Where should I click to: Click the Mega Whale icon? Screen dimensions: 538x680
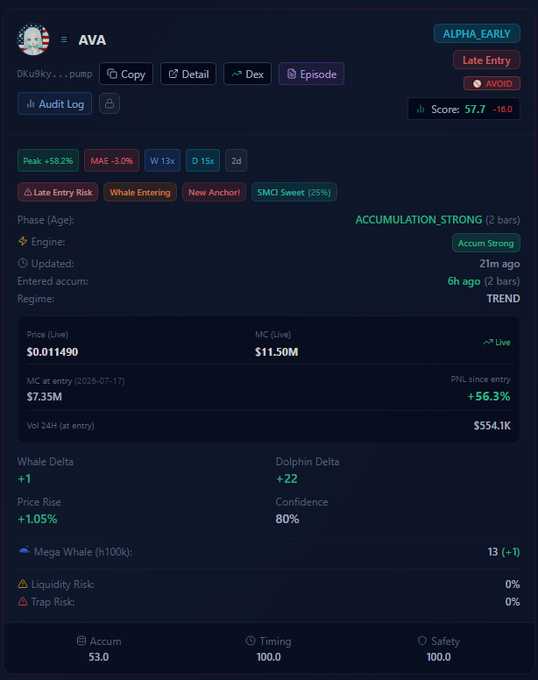(24, 551)
